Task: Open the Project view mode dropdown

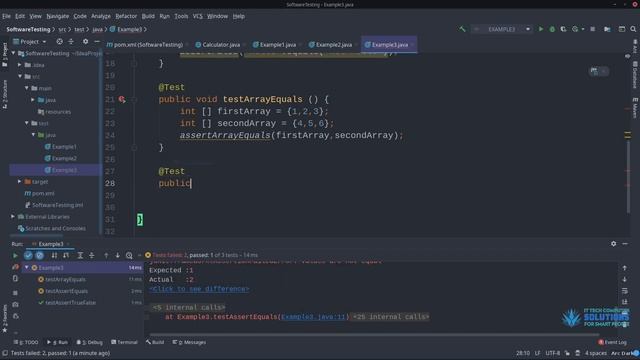Action: point(30,42)
